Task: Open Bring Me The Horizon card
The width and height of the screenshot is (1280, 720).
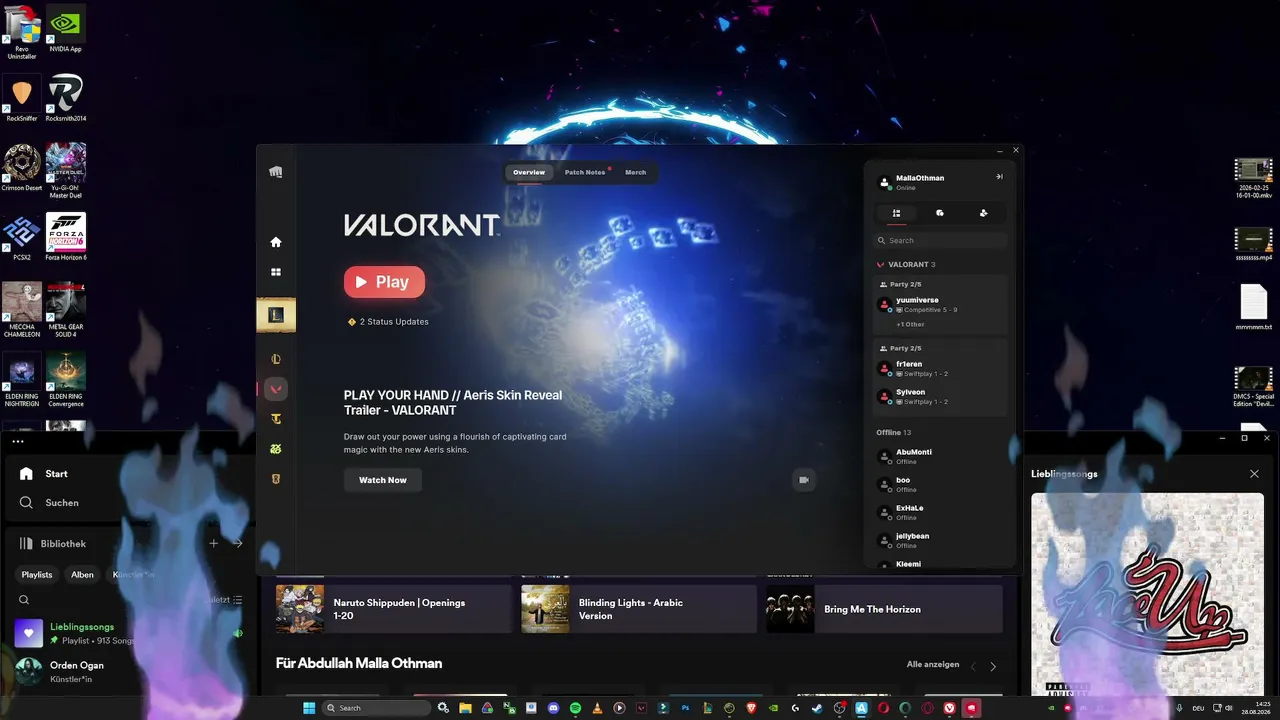Action: [884, 609]
